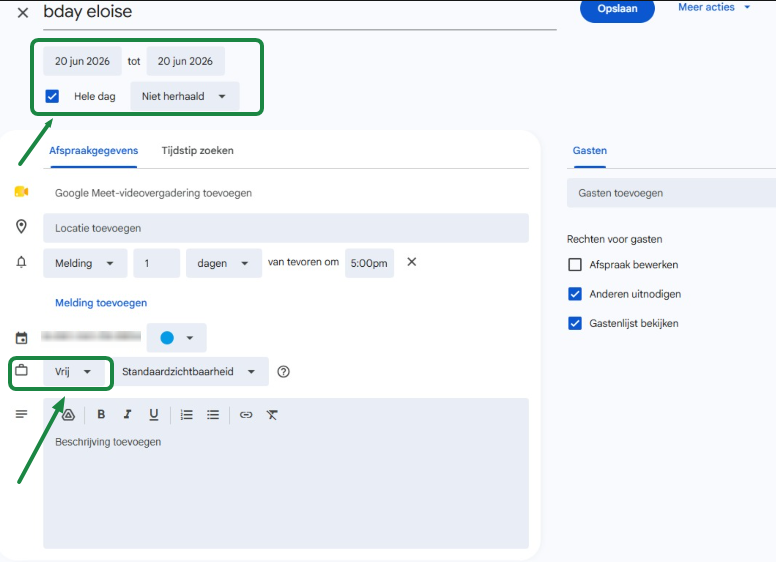Close the event editor with the X icon
Viewport: 776px width, 562px height.
23,13
